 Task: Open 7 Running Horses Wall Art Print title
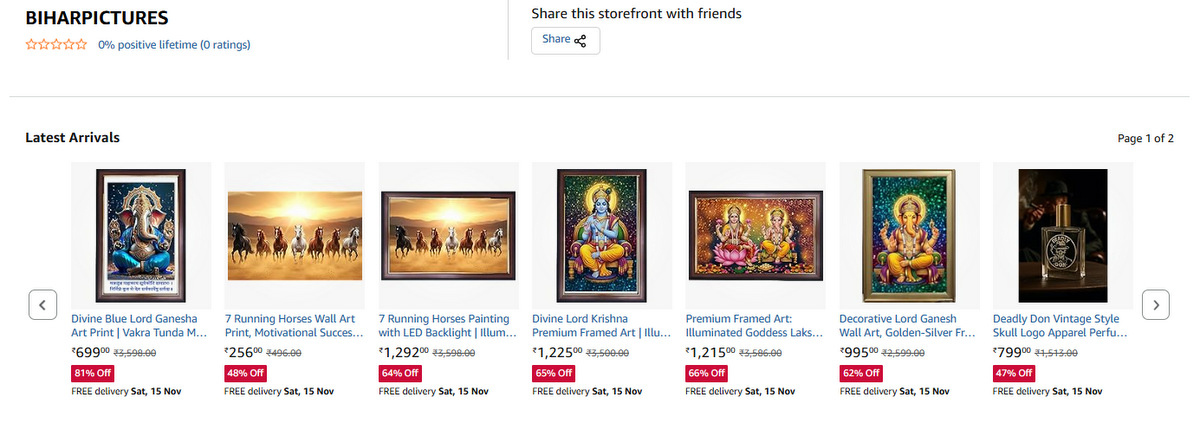click(295, 325)
